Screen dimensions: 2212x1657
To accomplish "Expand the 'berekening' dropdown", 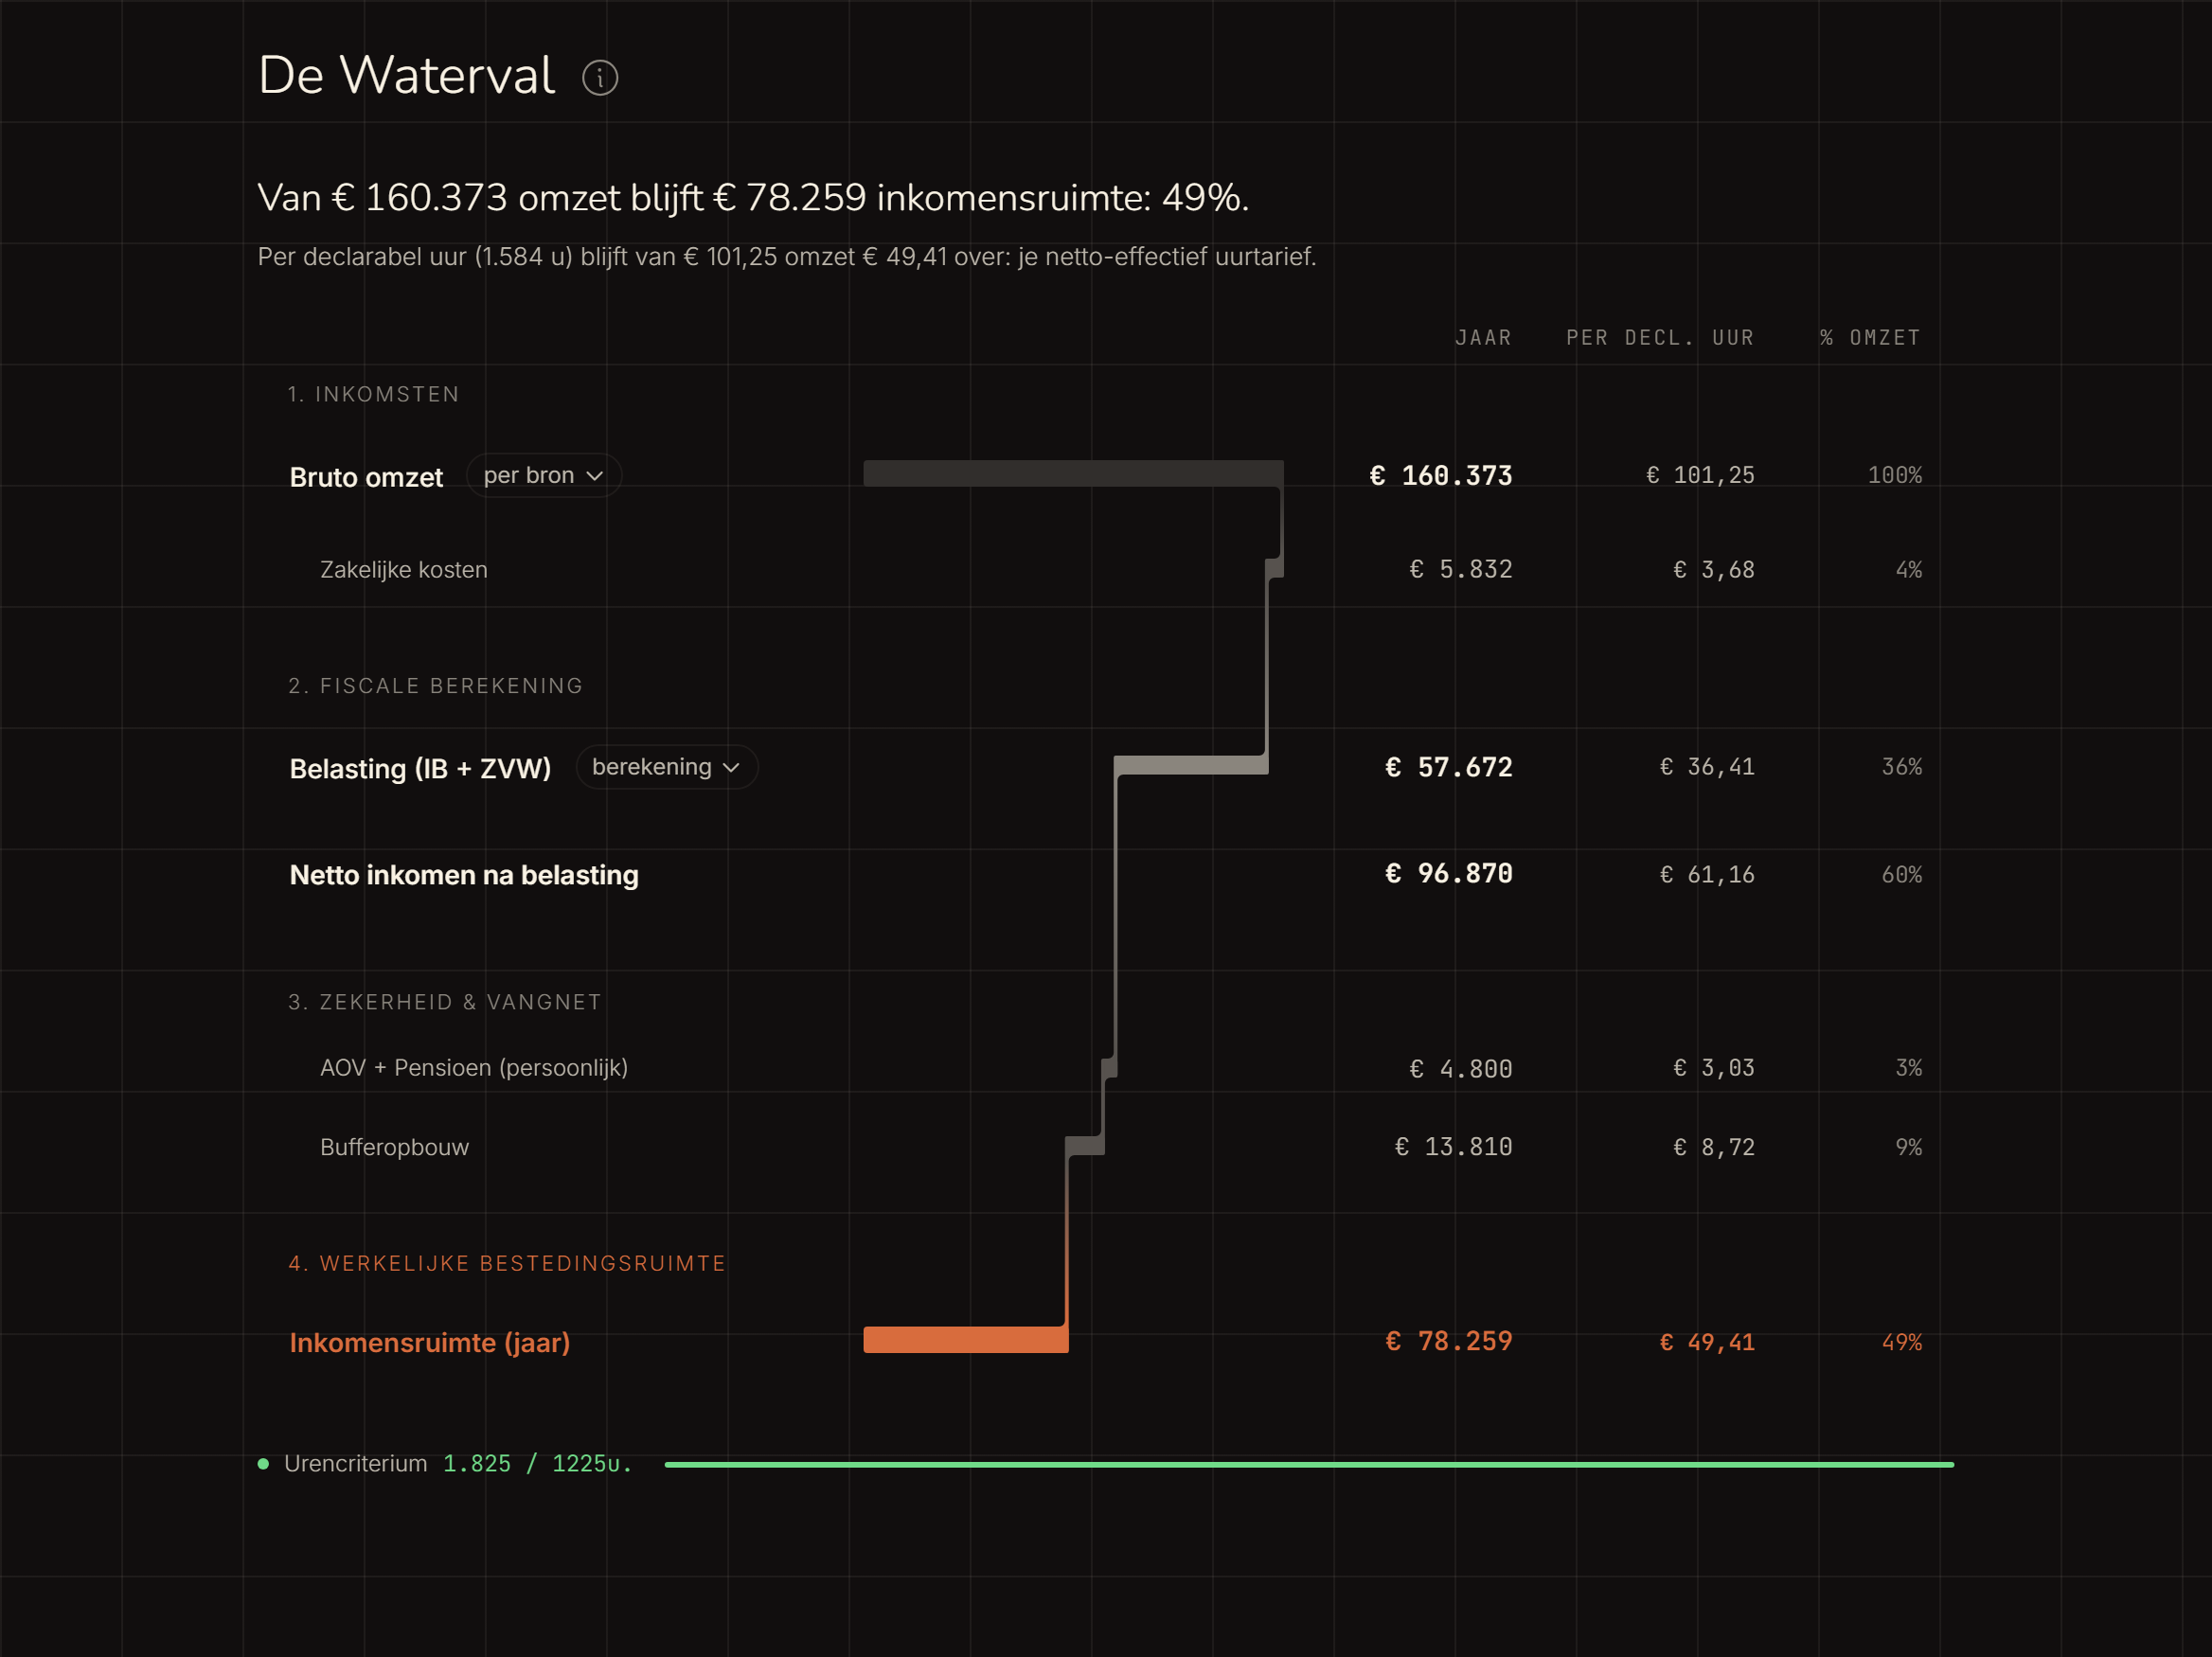I will [x=666, y=767].
